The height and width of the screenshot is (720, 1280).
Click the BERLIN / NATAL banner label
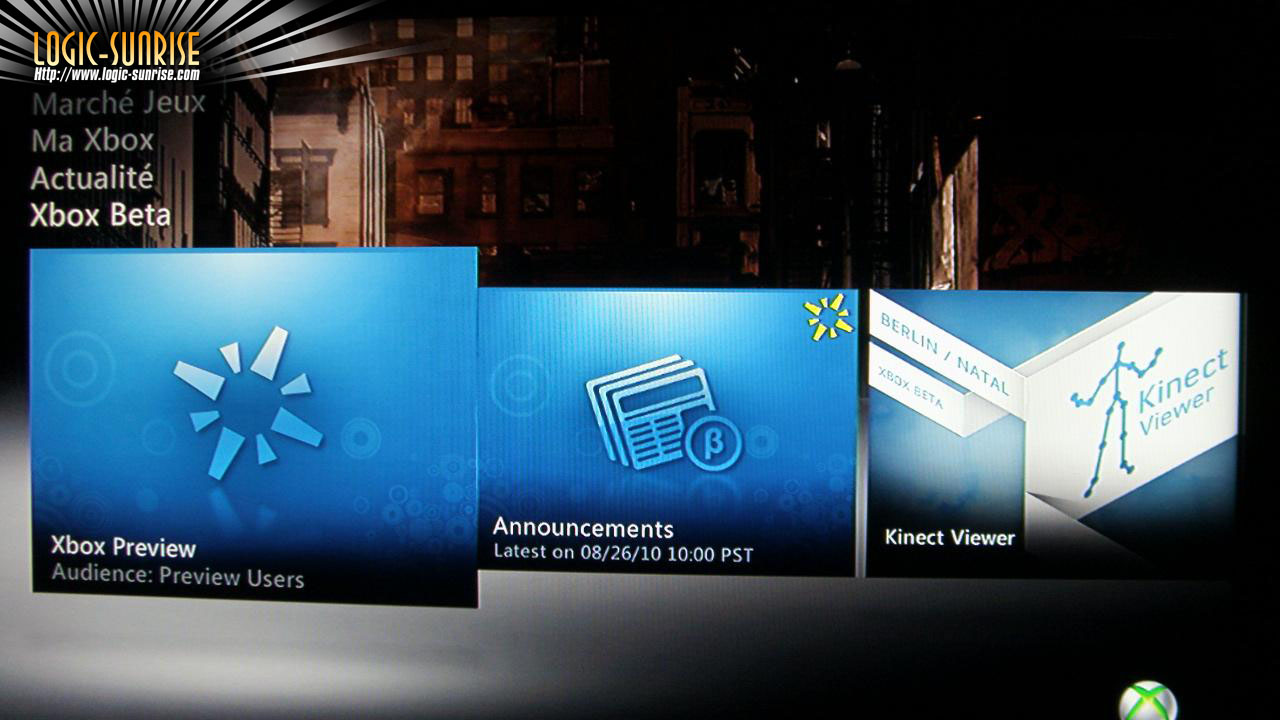[944, 356]
